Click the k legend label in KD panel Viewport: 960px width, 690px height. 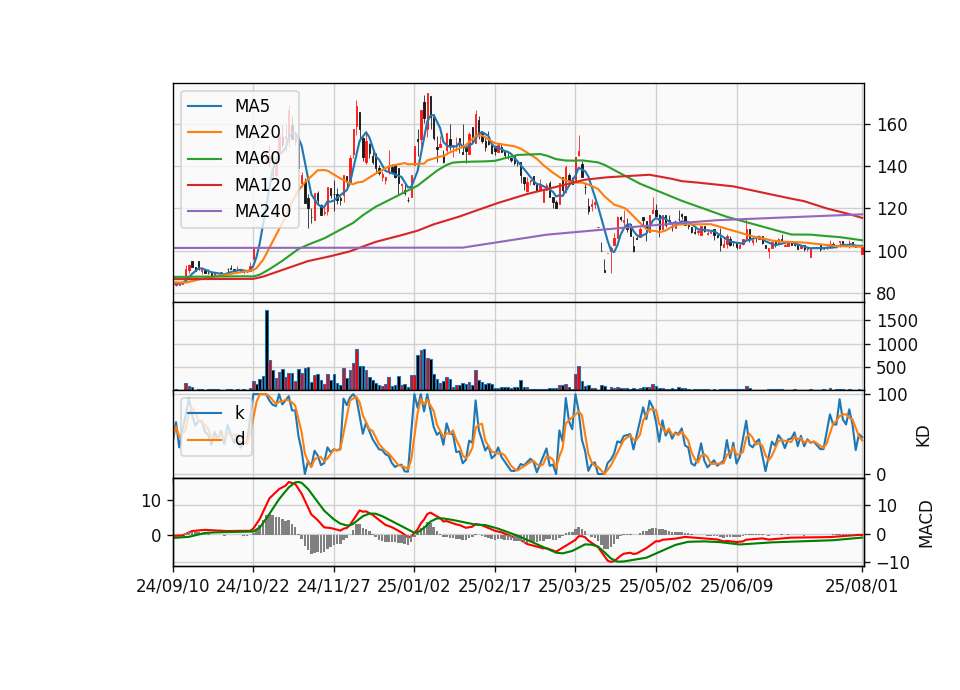point(239,413)
